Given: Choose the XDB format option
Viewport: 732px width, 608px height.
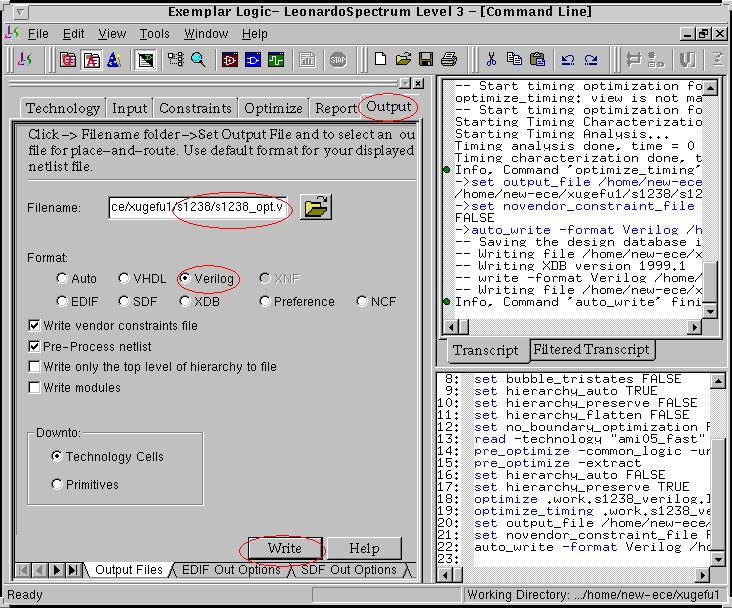Looking at the screenshot, I should pos(185,301).
